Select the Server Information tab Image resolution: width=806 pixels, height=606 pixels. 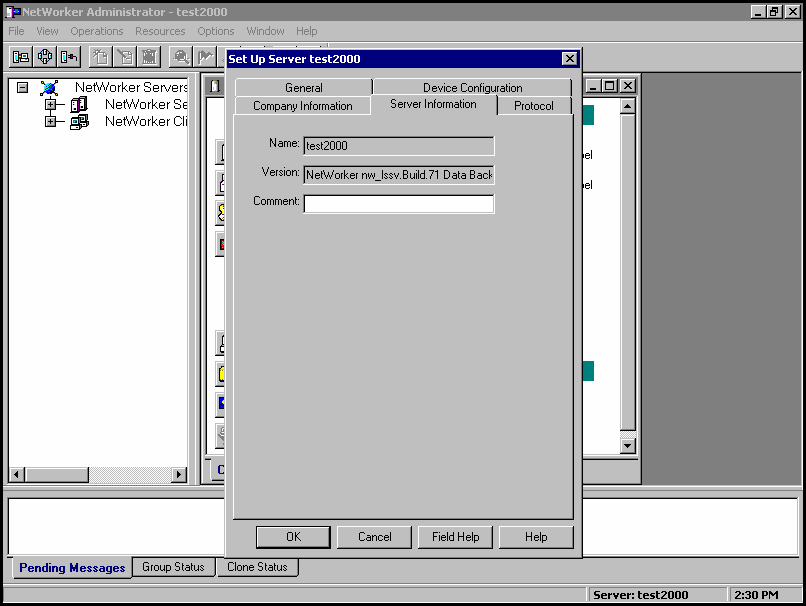[433, 104]
